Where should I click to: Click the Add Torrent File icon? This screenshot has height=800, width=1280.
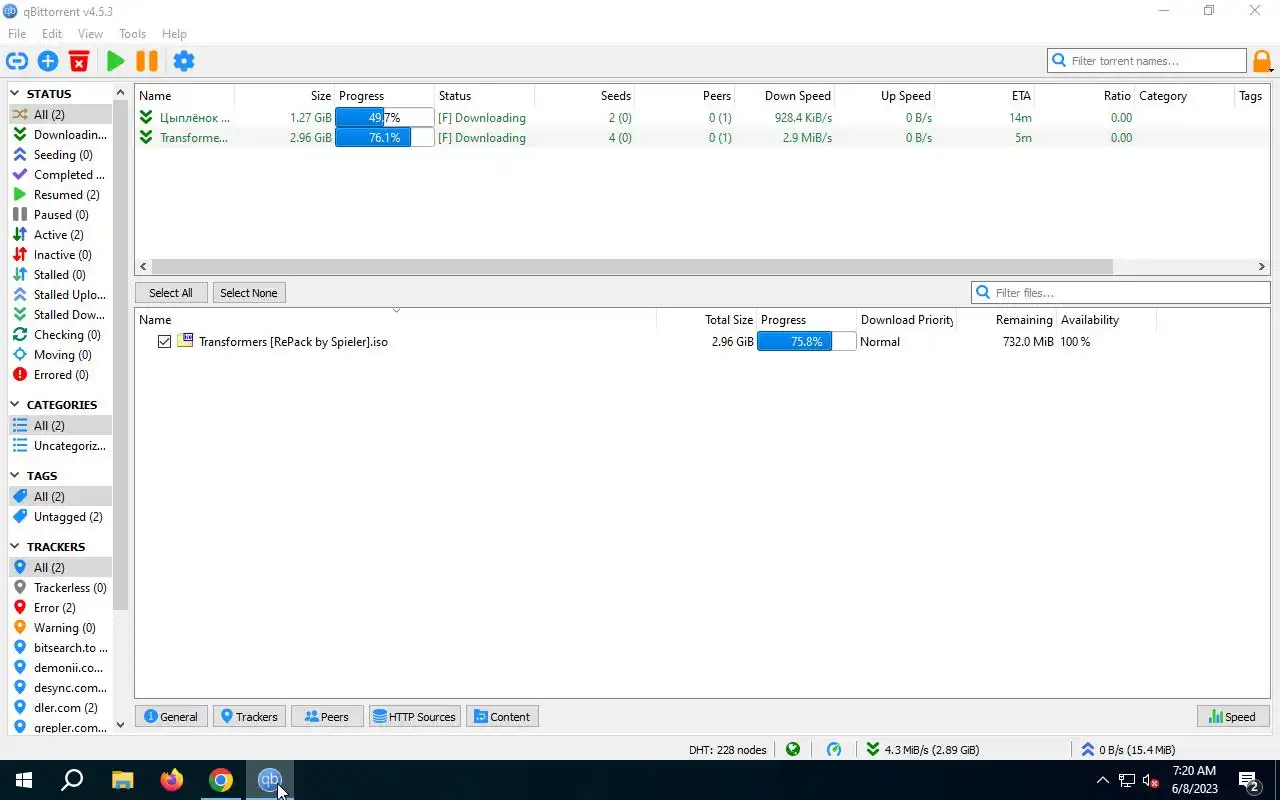48,61
